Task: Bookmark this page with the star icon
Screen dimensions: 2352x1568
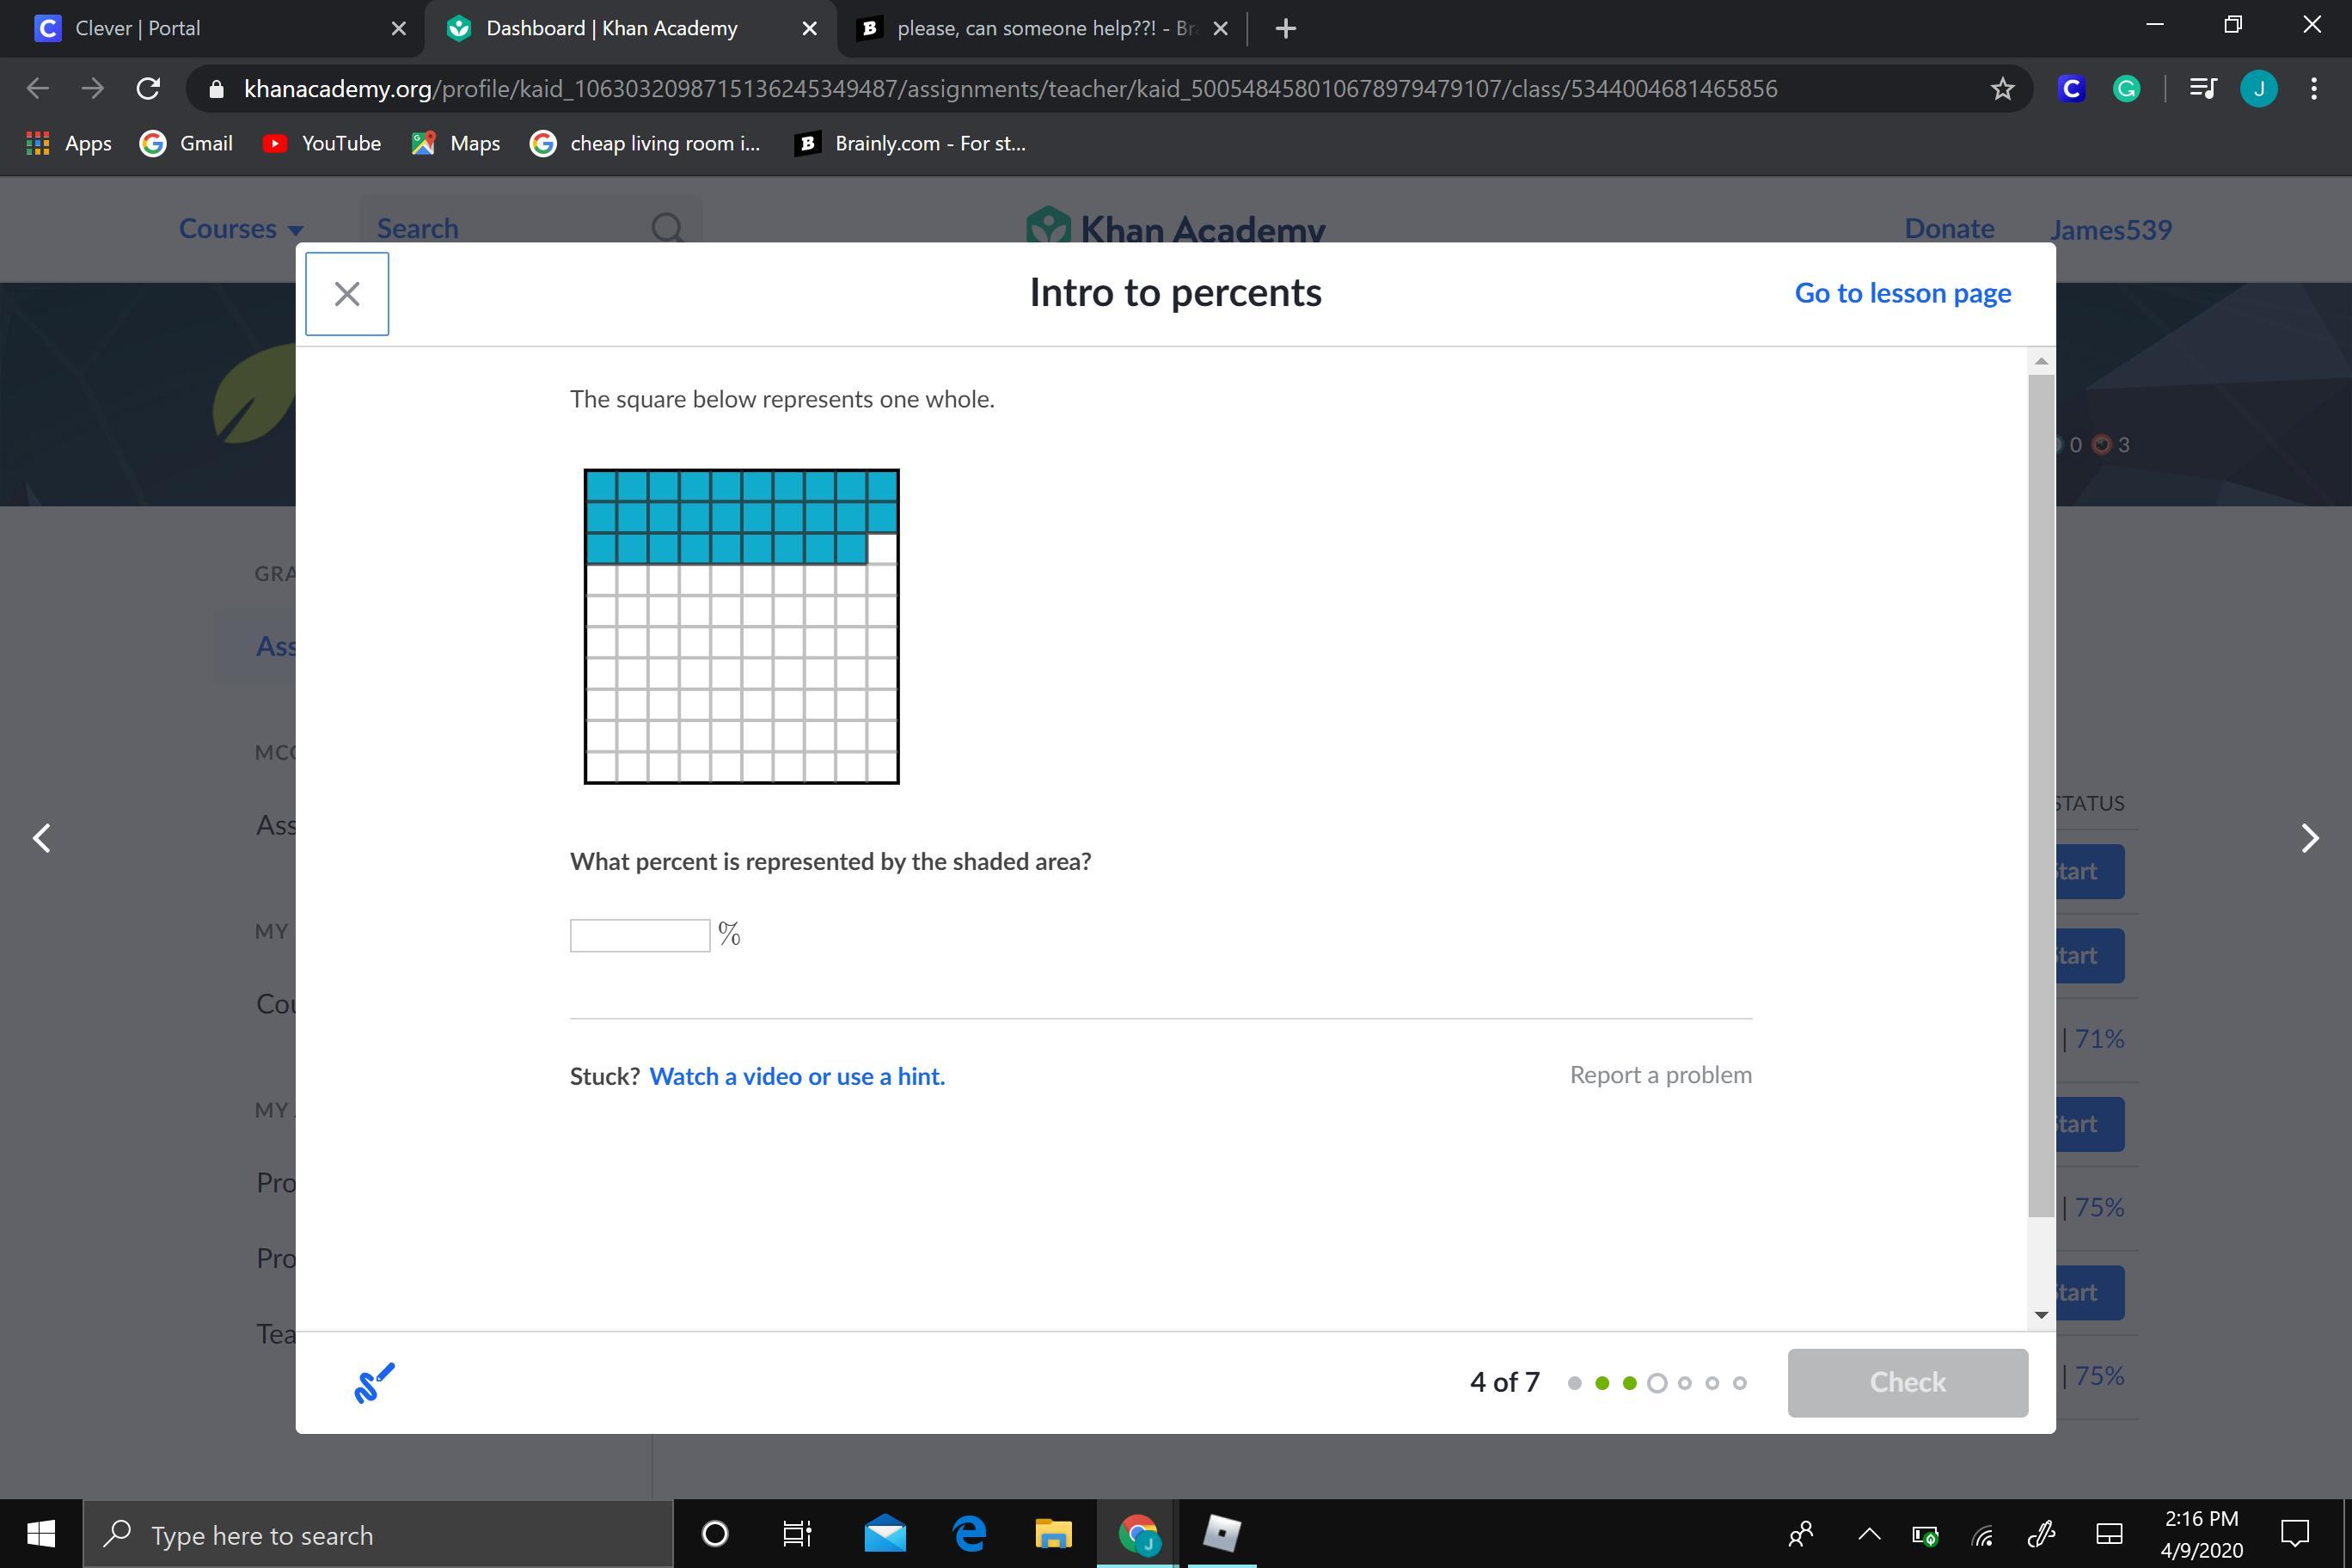Action: coord(2002,89)
